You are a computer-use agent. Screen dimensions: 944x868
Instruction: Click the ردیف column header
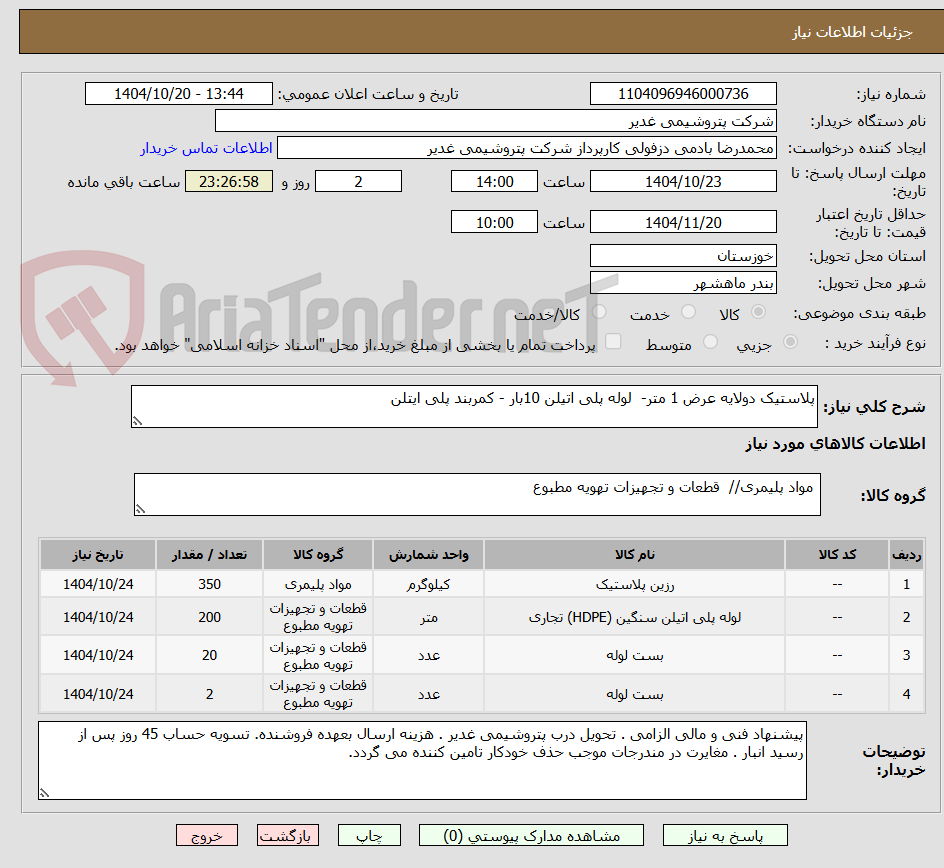[x=906, y=554]
